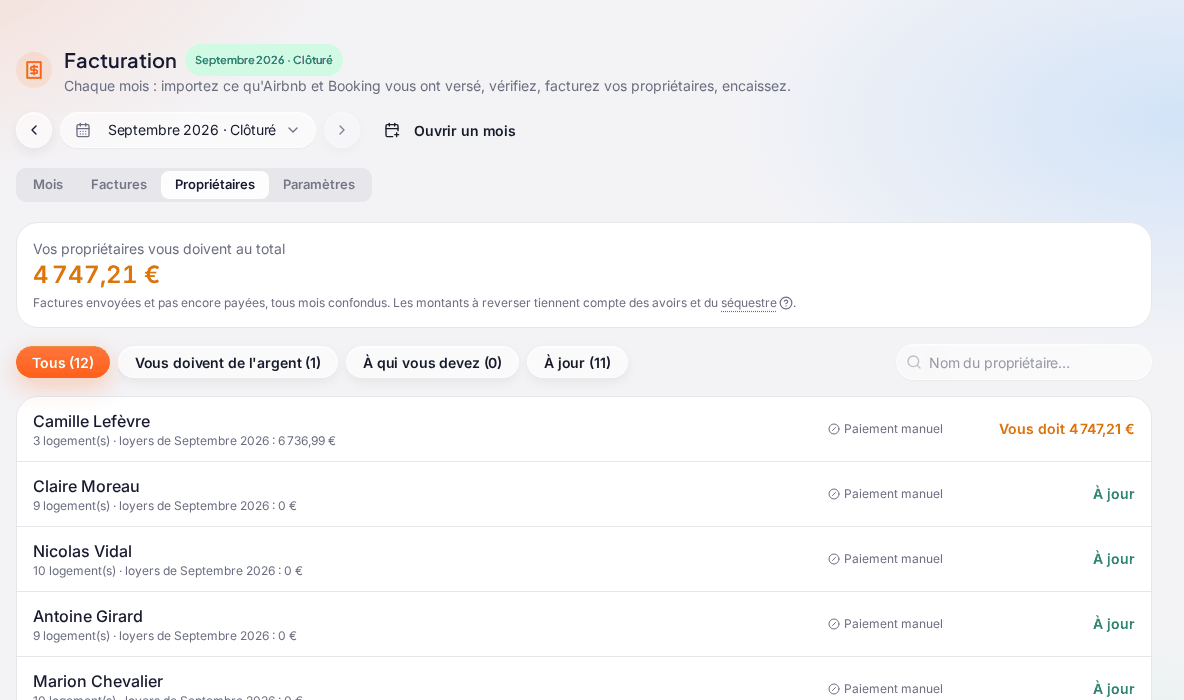This screenshot has height=700, width=1184.
Task: Switch to the Paramètres tab
Action: (x=319, y=184)
